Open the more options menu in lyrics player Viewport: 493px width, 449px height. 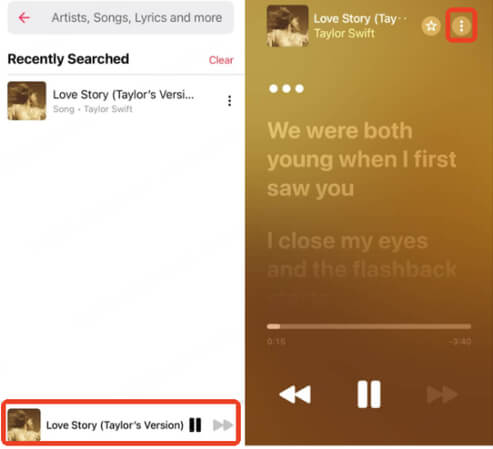(461, 26)
